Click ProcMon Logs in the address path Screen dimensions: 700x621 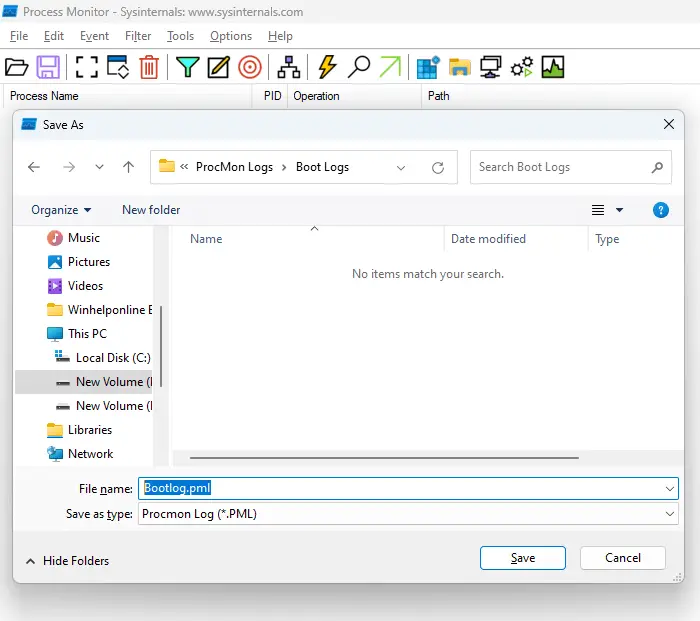coord(234,167)
